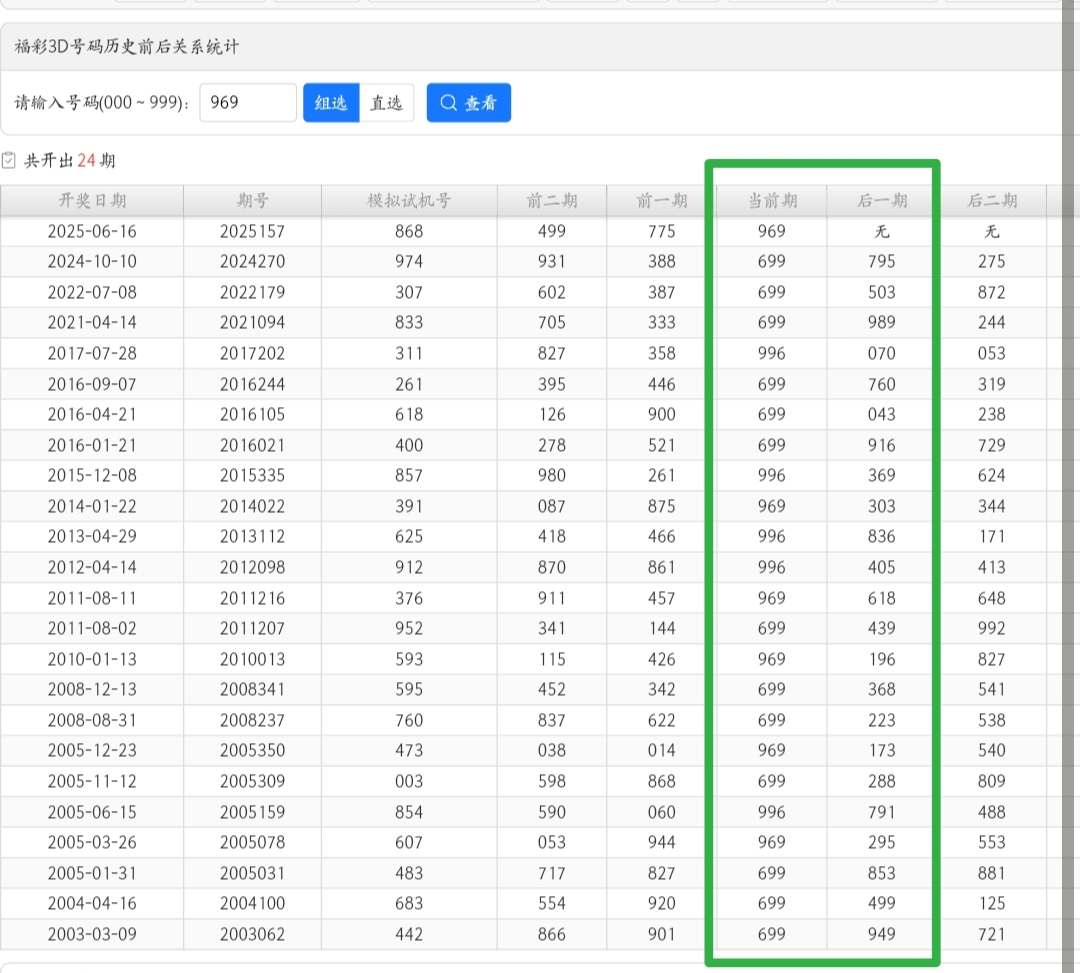
Task: Select the 组选 mode toggle
Action: pyautogui.click(x=331, y=103)
